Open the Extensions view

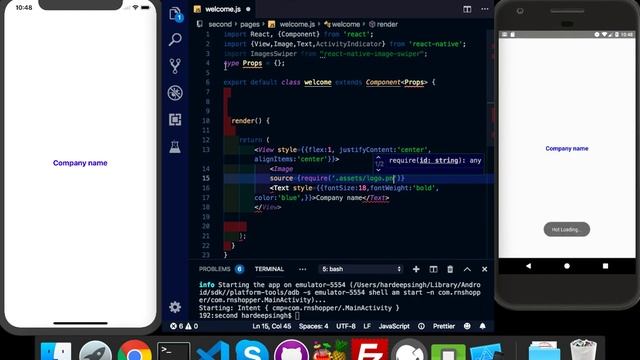(x=175, y=120)
